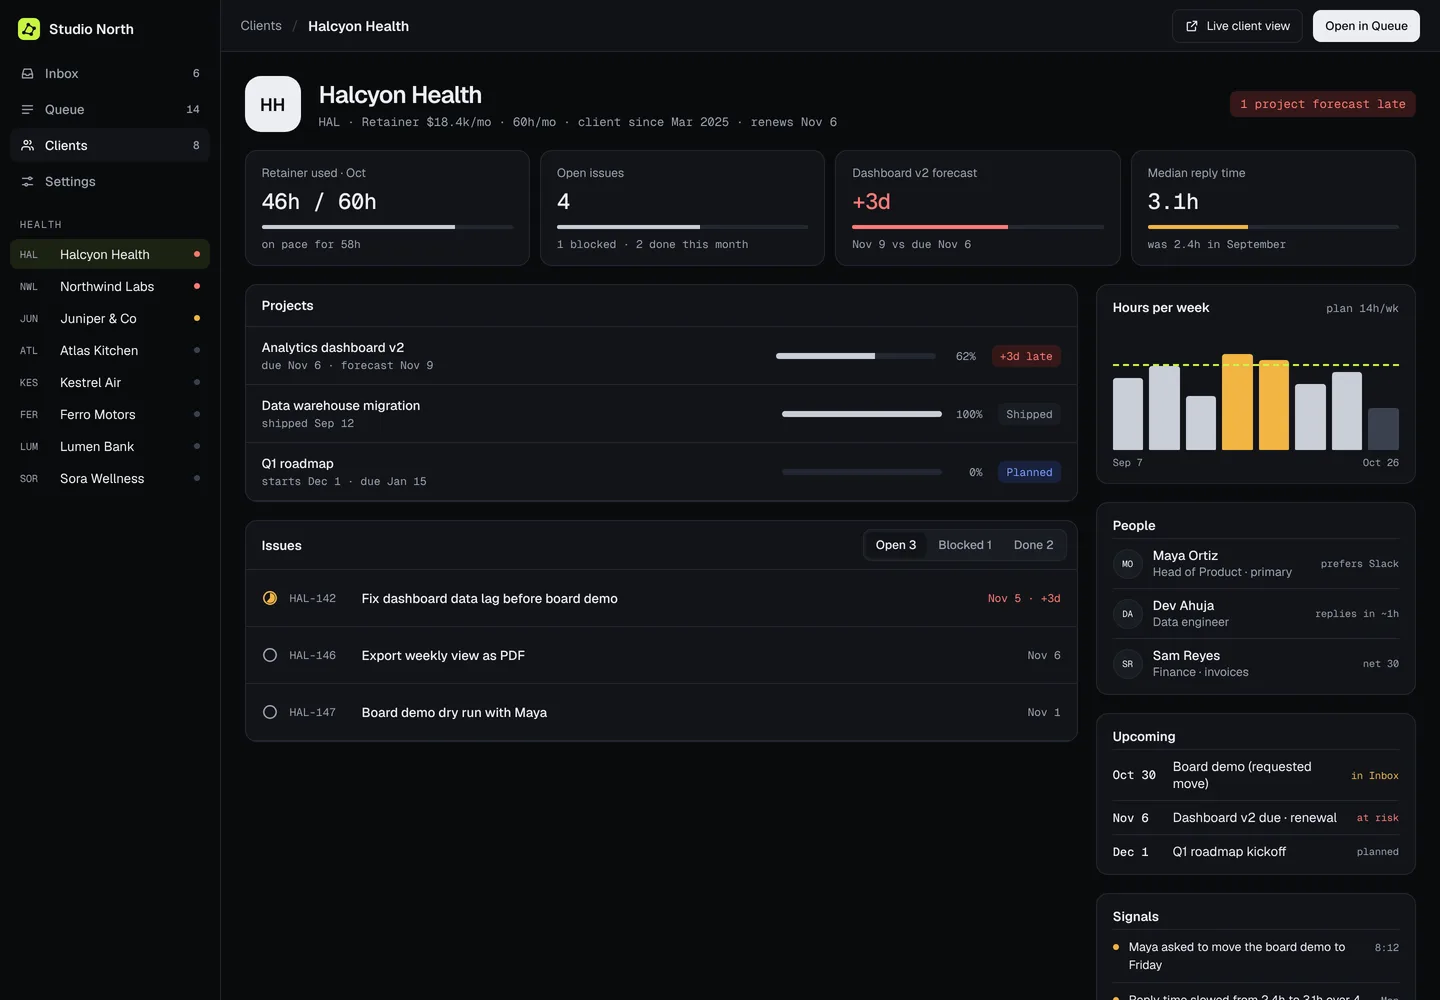Screen dimensions: 1440x1000
Task: Click the MO avatar beside Maya Ortiz
Action: [x=1128, y=564]
